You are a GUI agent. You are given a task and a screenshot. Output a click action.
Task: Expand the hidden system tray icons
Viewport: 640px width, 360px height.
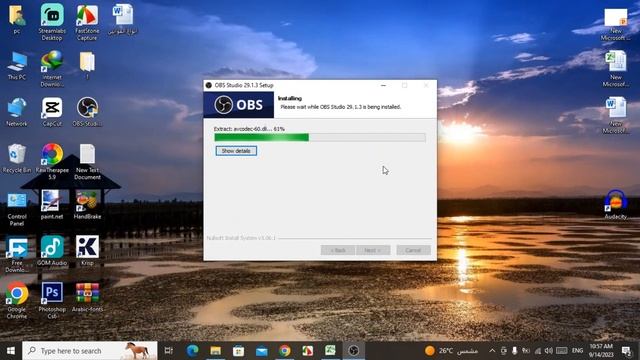492,351
